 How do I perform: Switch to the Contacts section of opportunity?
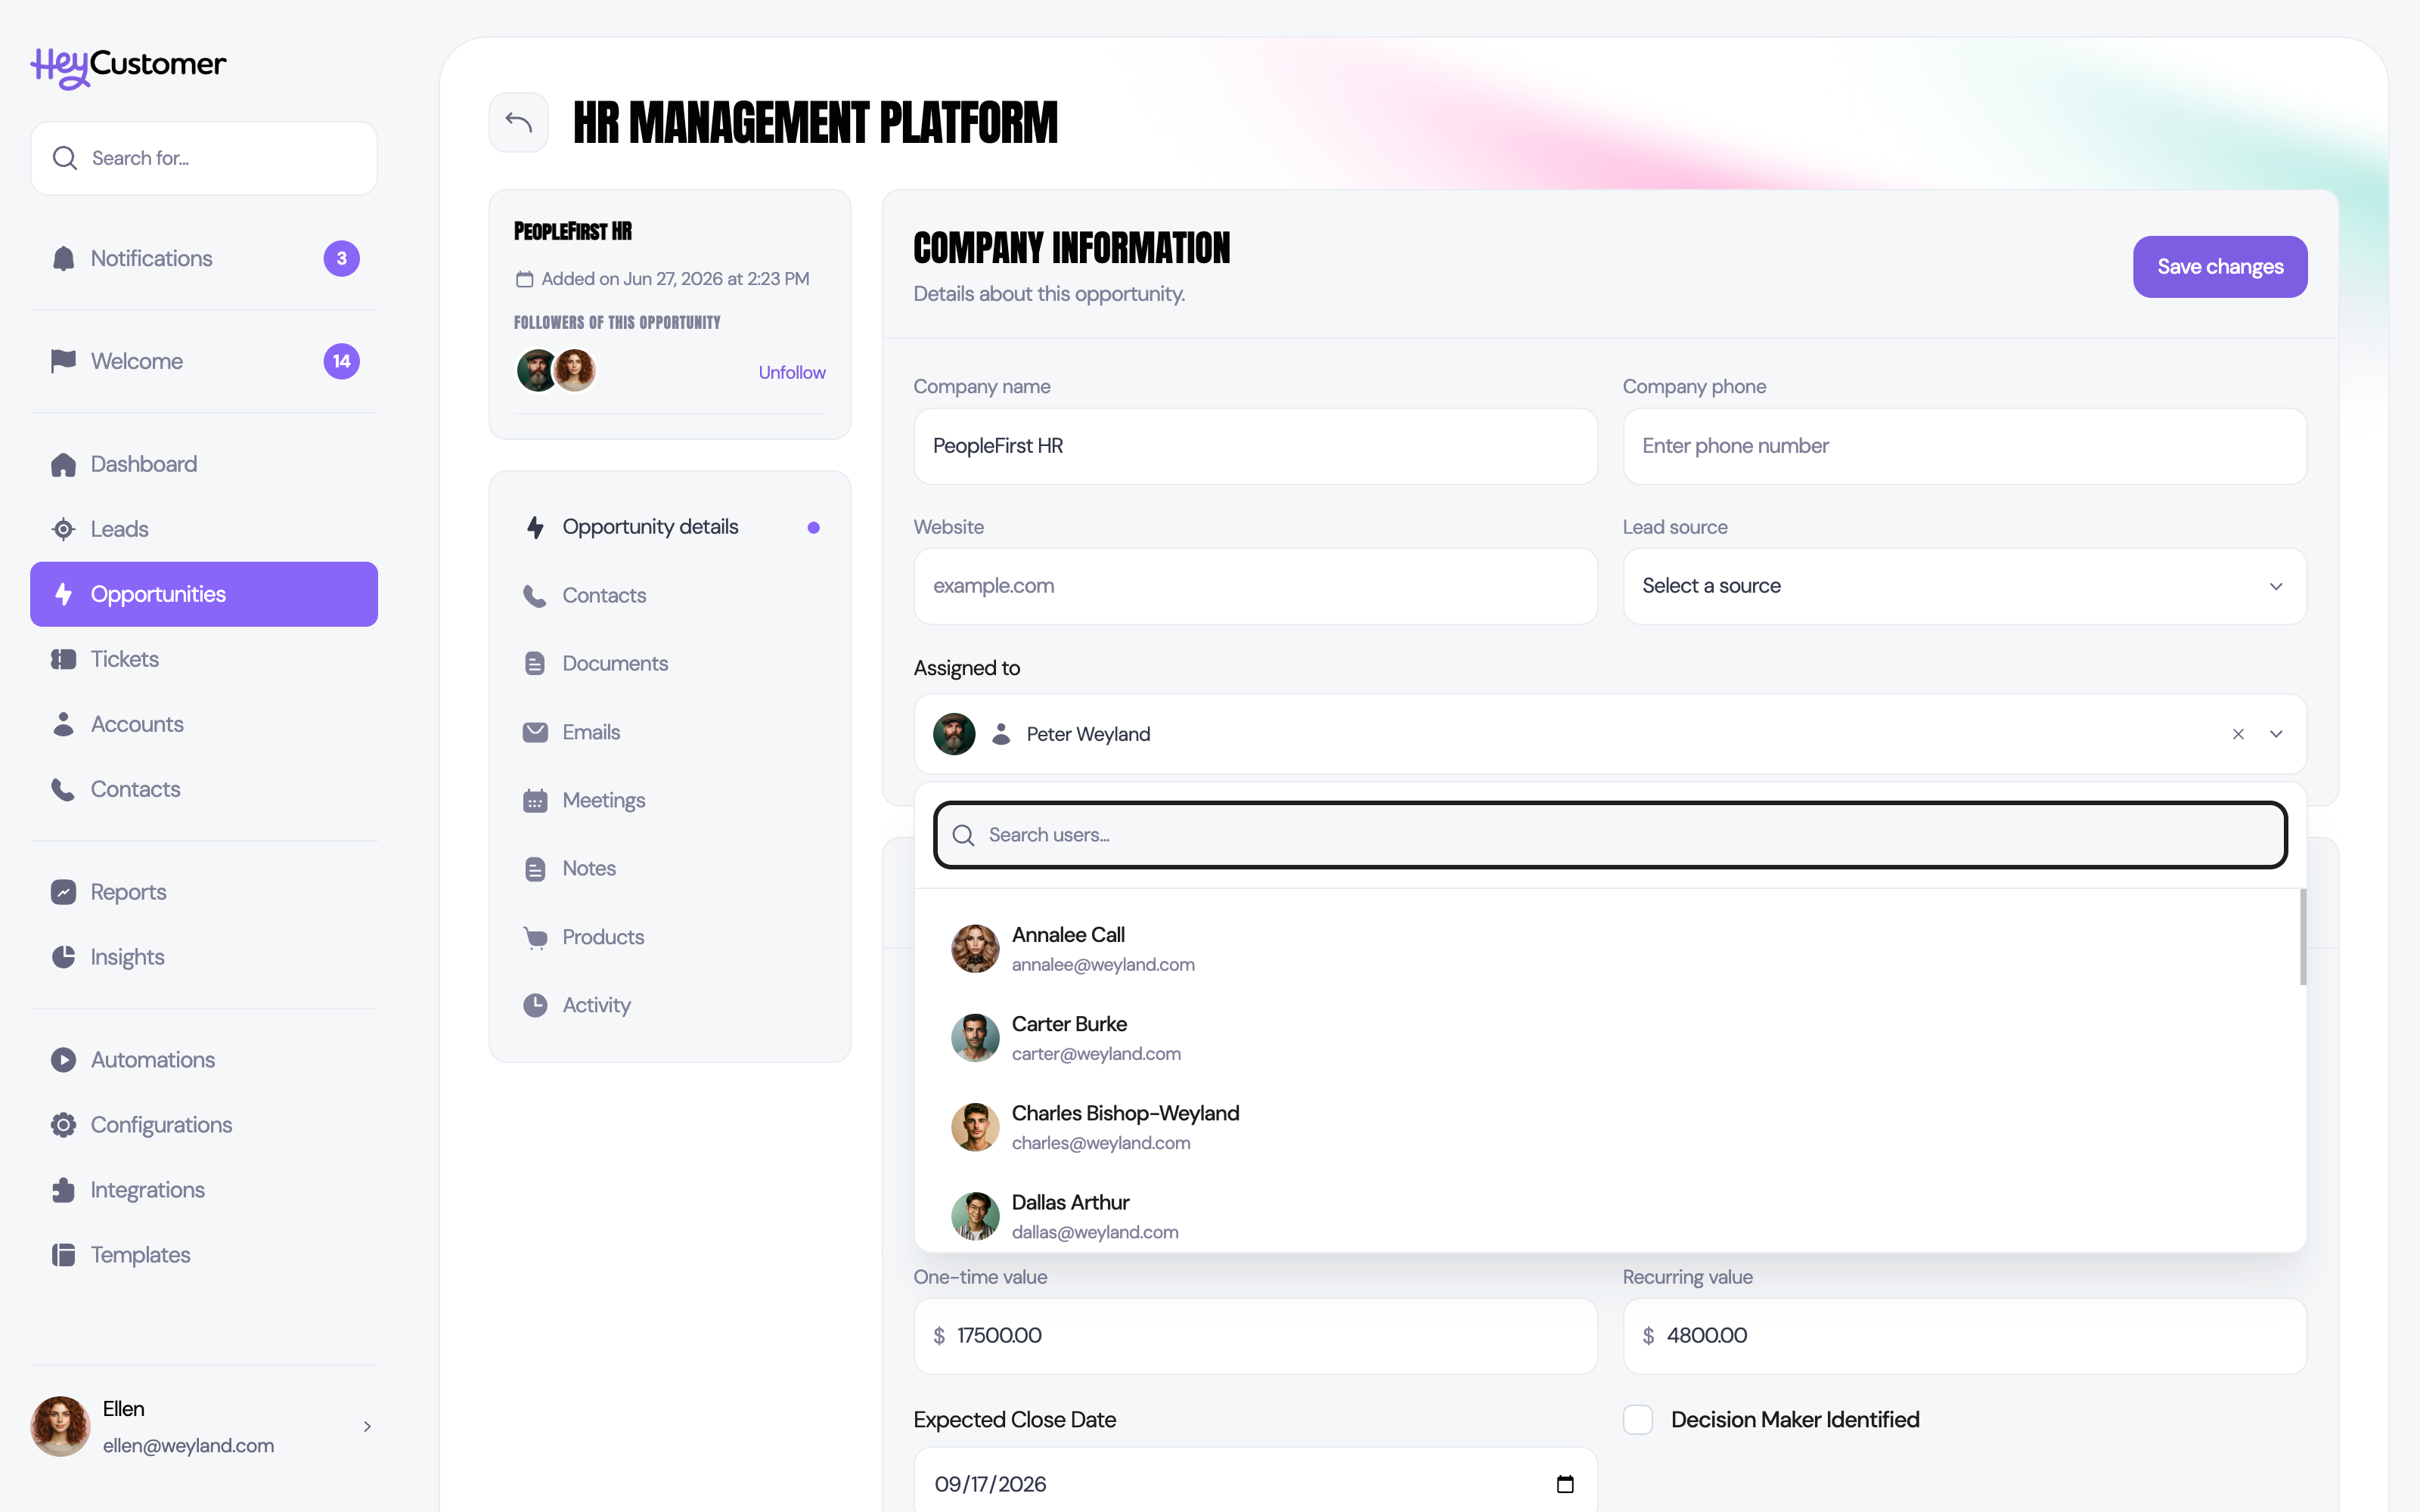[x=670, y=595]
